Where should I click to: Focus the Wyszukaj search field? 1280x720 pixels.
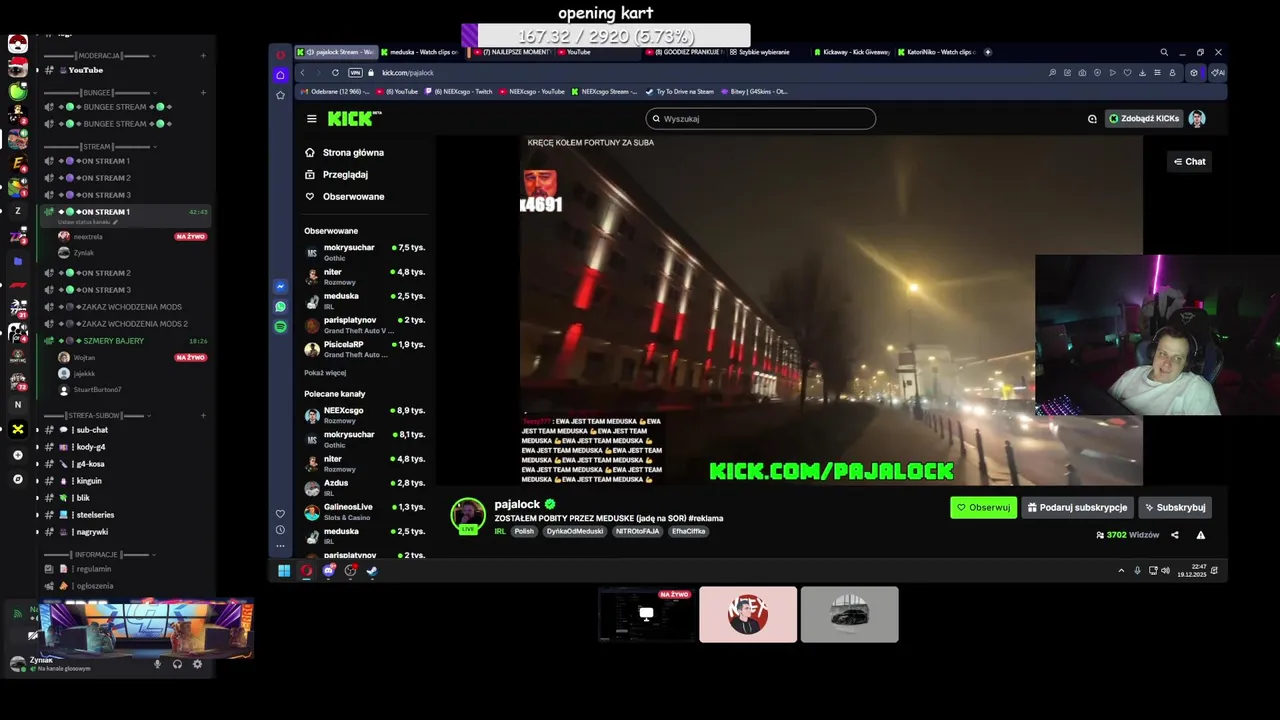pyautogui.click(x=760, y=118)
